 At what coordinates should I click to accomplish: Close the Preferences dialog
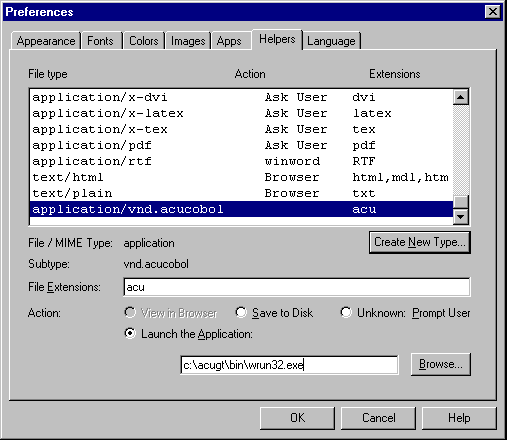click(x=493, y=12)
